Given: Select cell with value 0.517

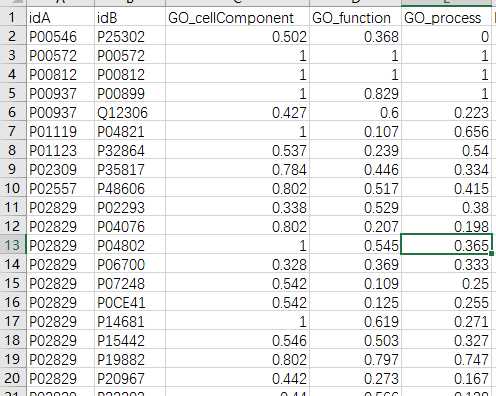Looking at the screenshot, I should [355, 188].
